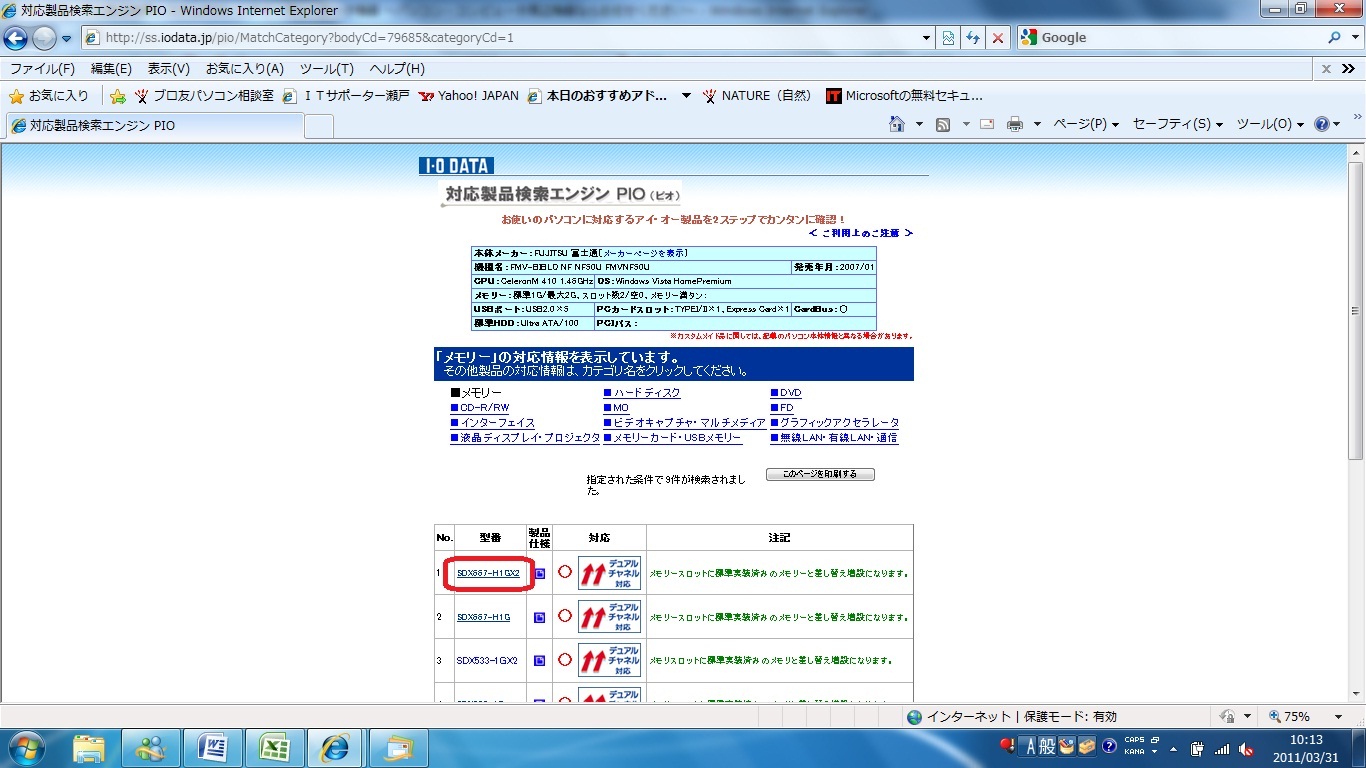Open the Help question-mark icon in command bar
Screen dimensions: 1366x768
click(x=1322, y=124)
